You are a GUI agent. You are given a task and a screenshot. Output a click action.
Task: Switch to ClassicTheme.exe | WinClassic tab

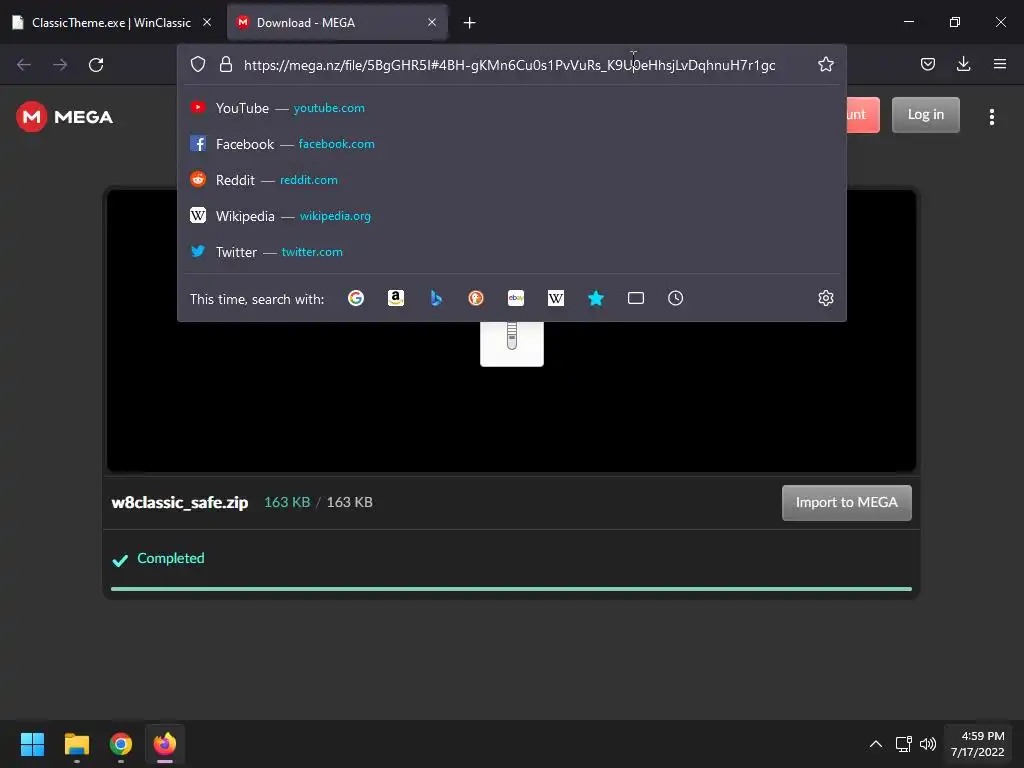click(x=112, y=23)
